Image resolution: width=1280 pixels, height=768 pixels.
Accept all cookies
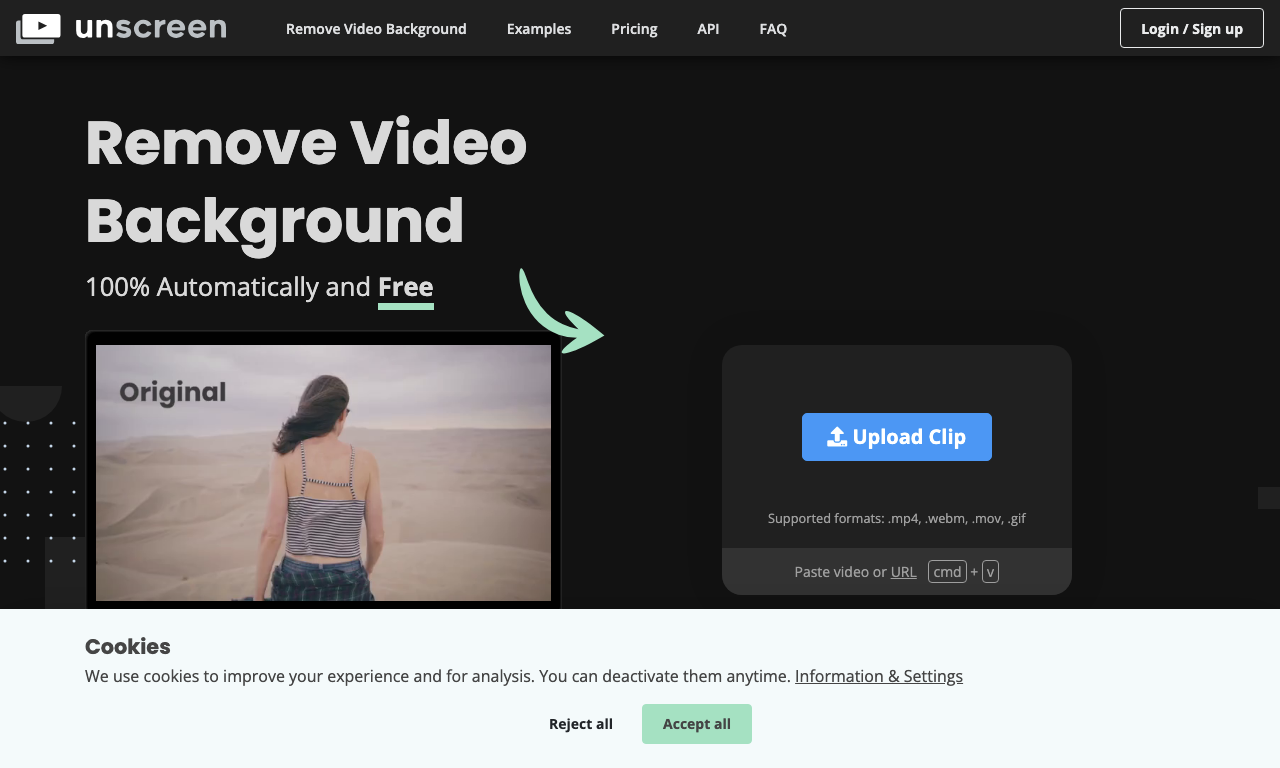[x=697, y=724]
